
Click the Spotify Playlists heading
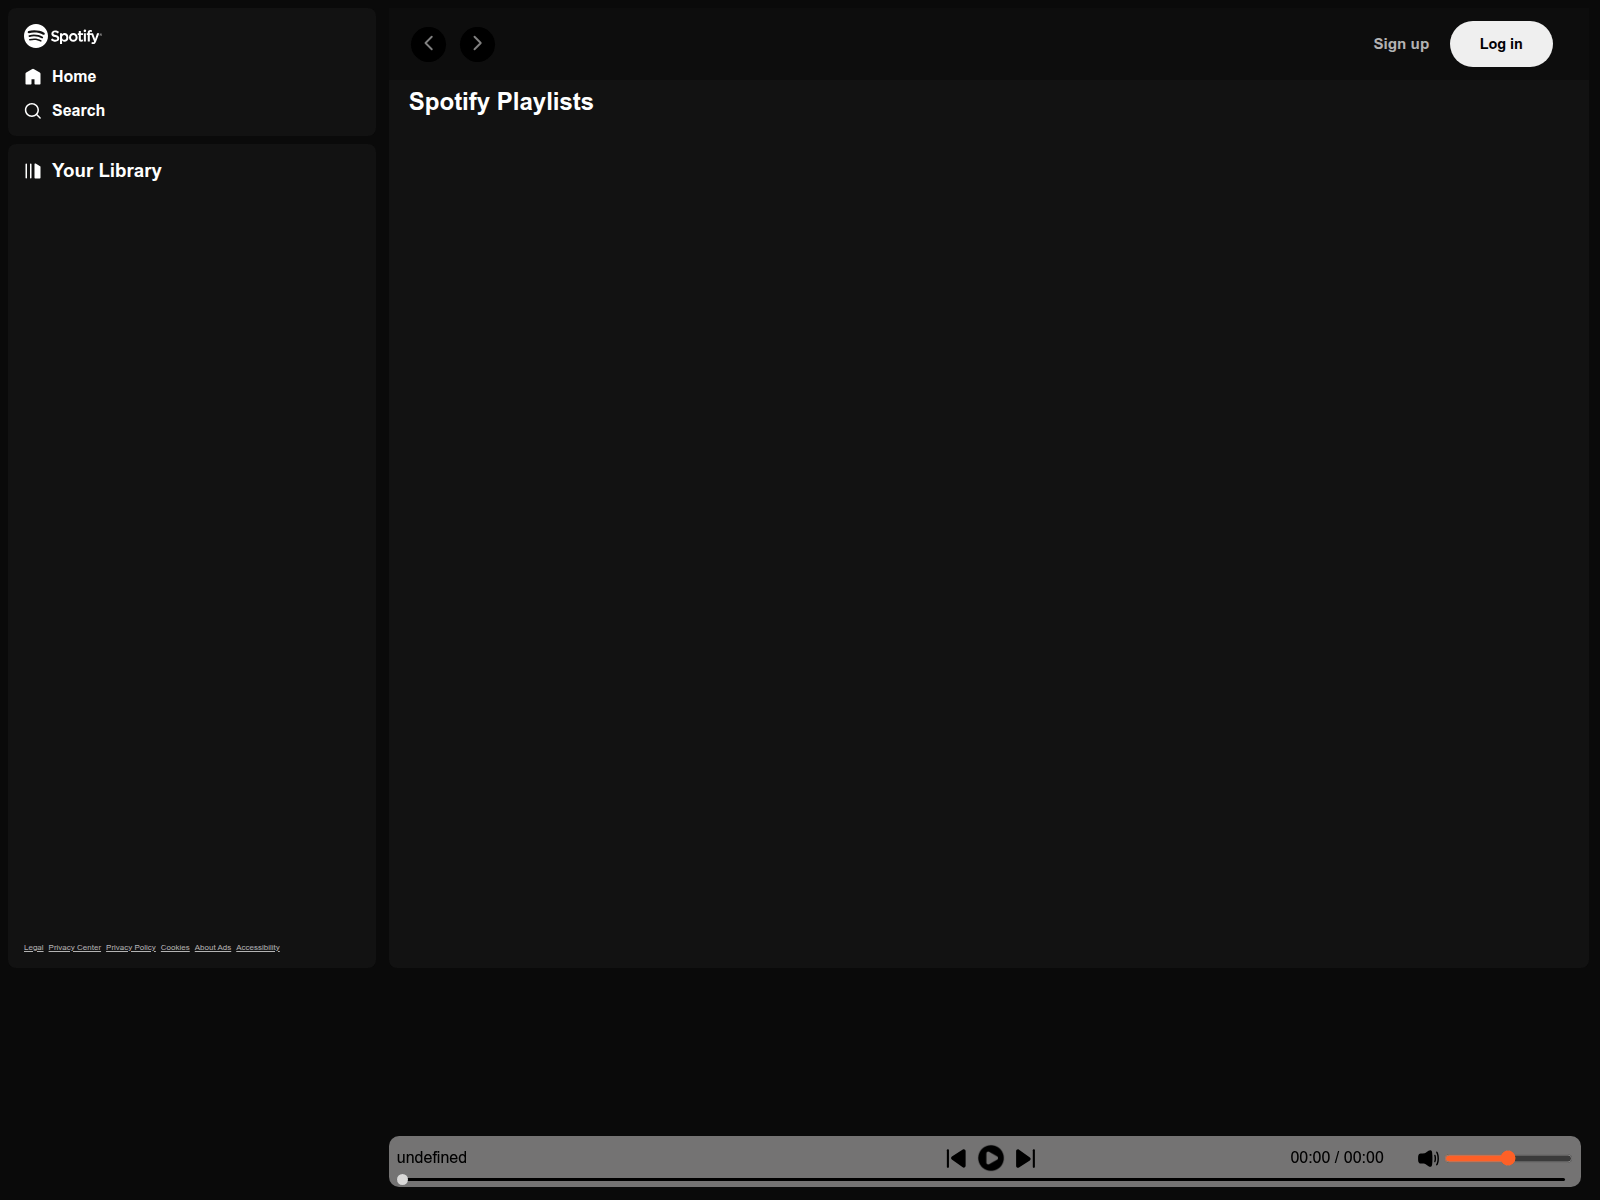pos(501,102)
